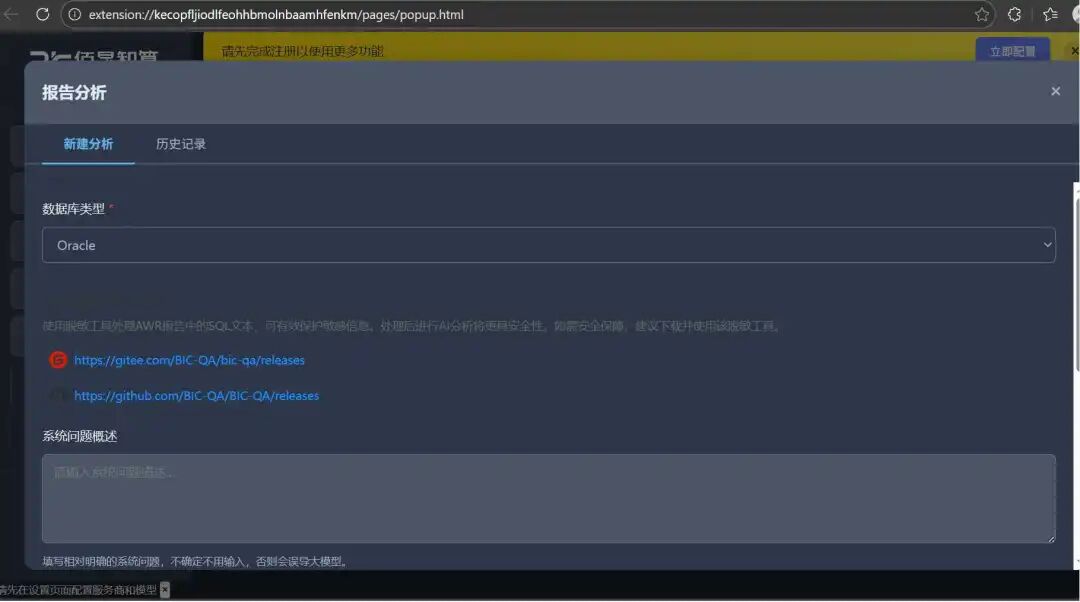The width and height of the screenshot is (1080, 602).
Task: Open the favorites list icon
Action: [x=1050, y=14]
